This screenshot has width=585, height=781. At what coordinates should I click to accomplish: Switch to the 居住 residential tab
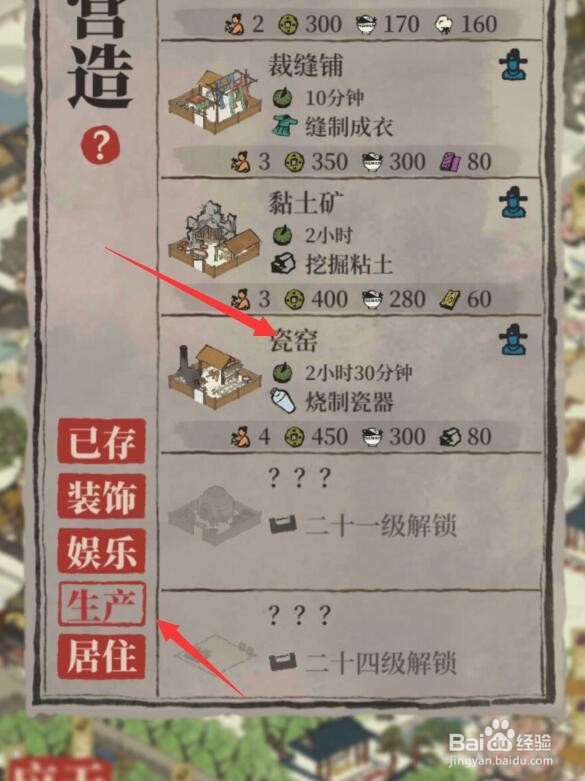pos(102,656)
